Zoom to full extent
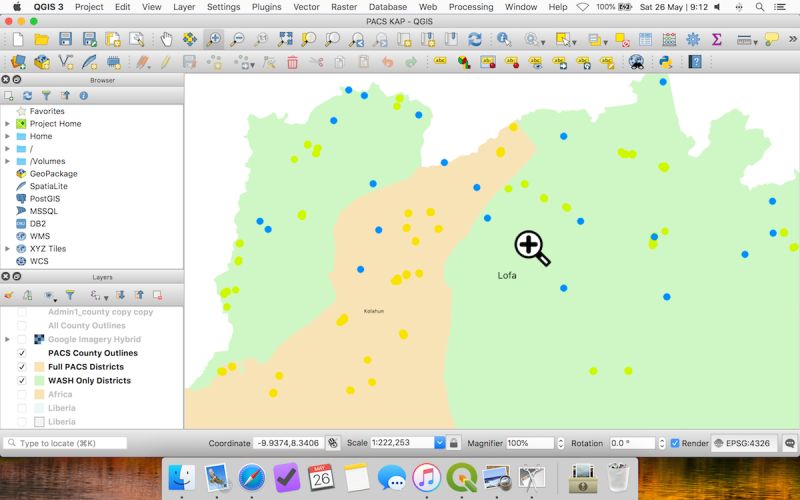 [x=285, y=39]
